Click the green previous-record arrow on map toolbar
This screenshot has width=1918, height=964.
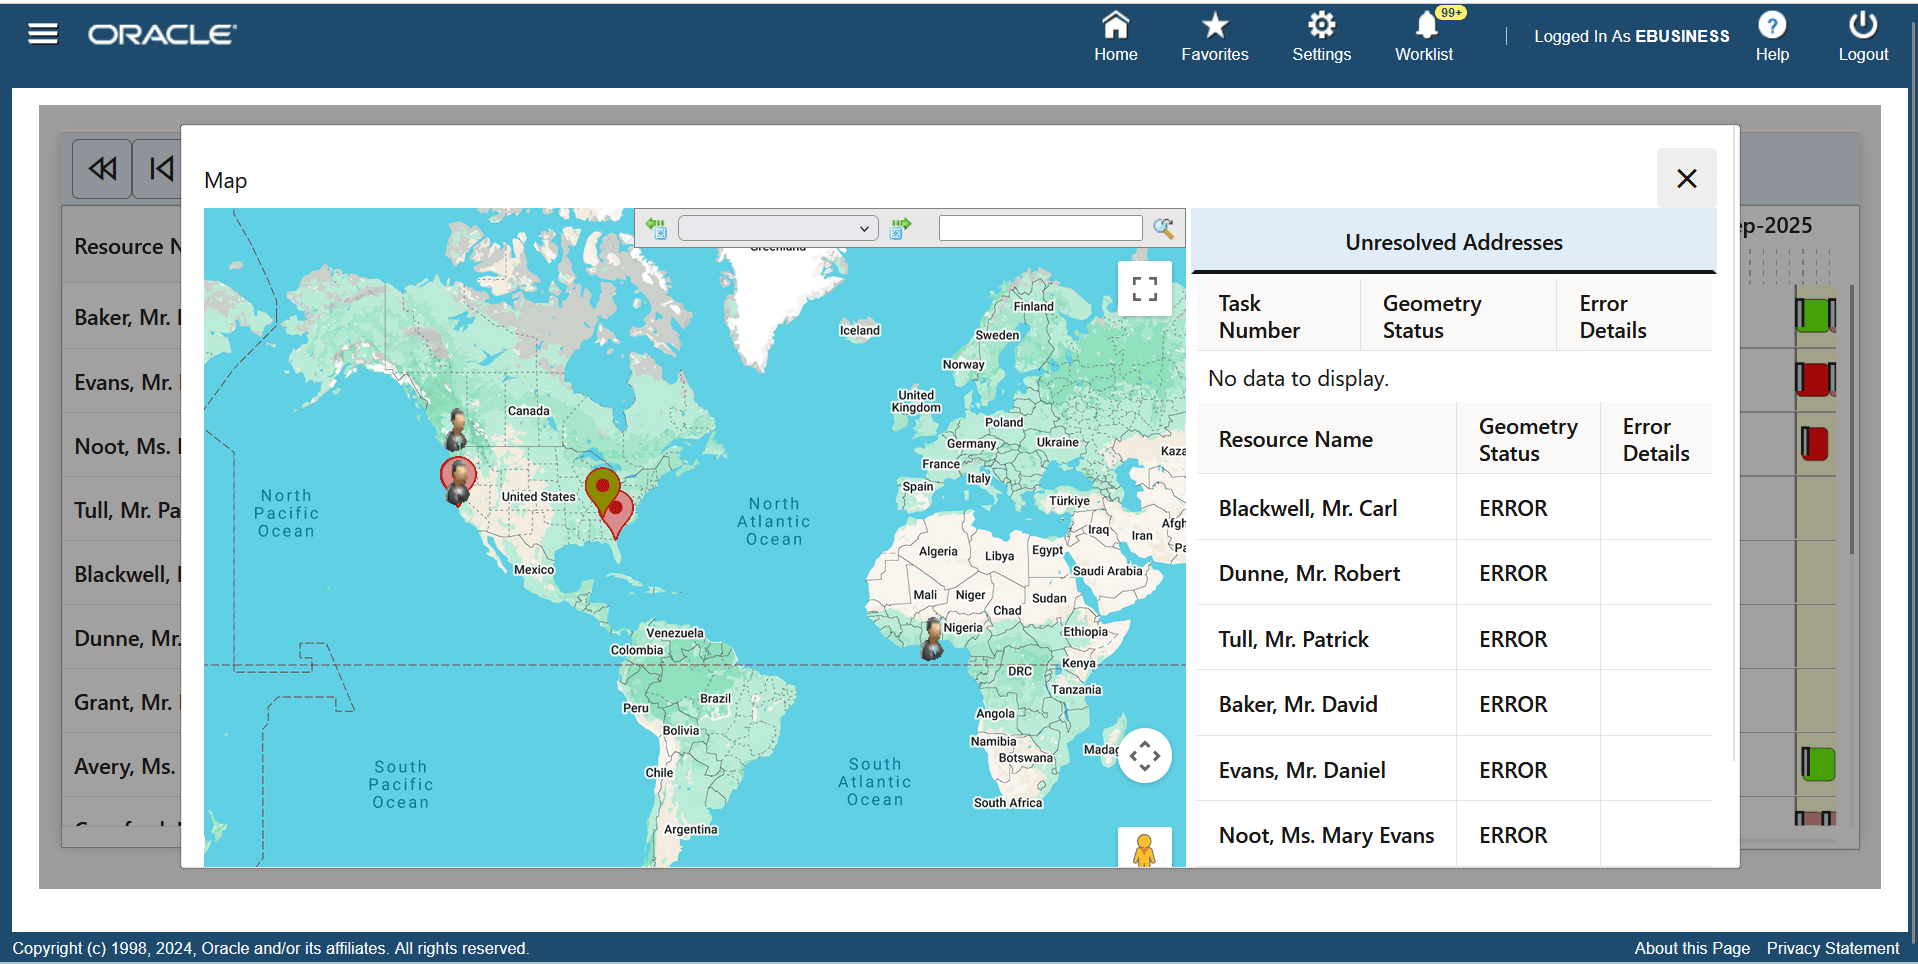(x=655, y=228)
